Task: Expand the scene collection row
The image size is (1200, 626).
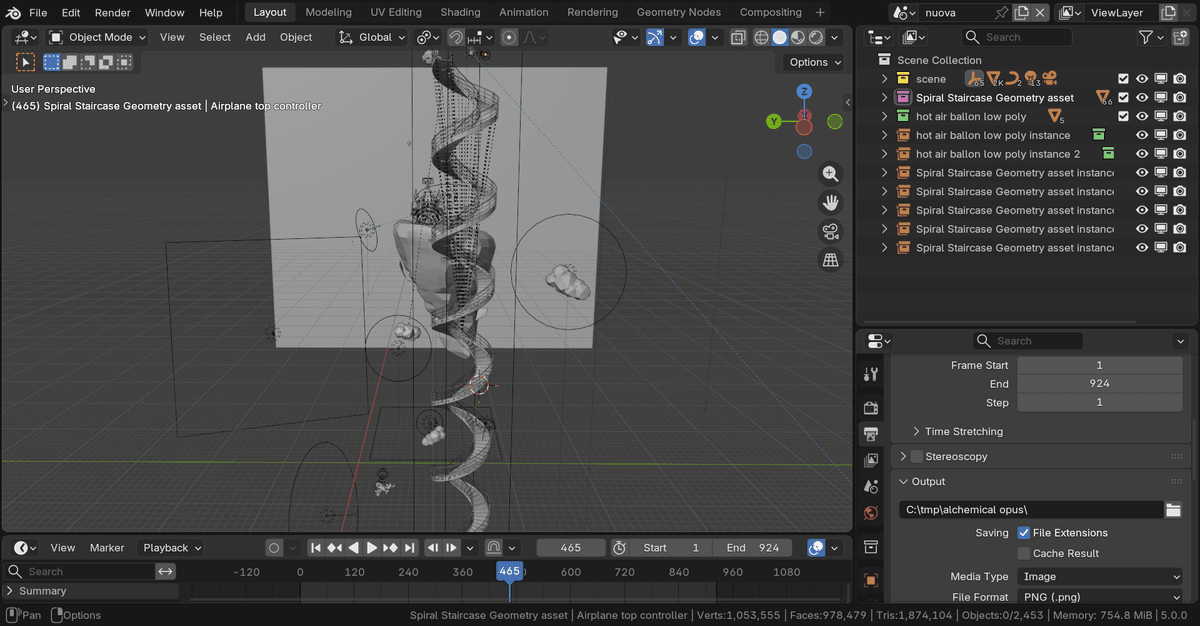Action: tap(884, 79)
